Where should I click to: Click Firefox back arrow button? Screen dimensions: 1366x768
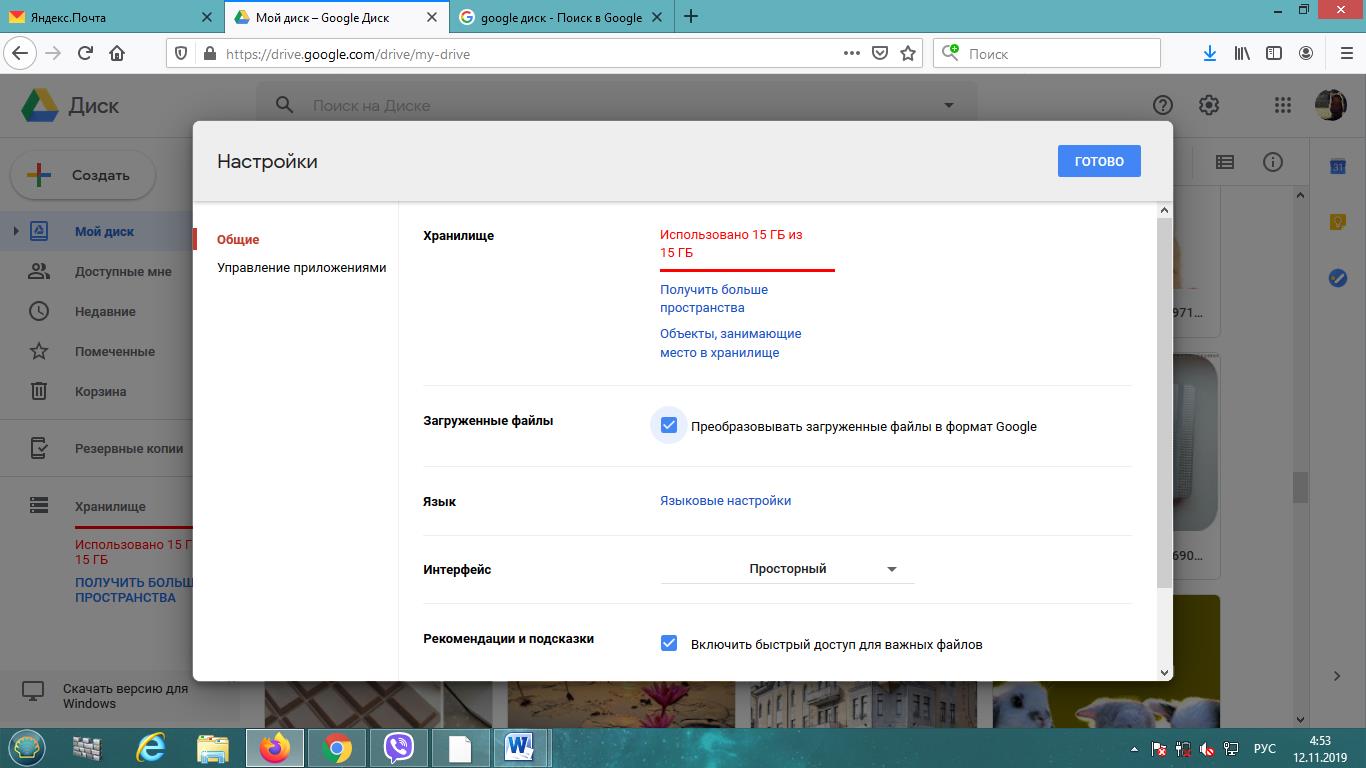click(x=19, y=53)
